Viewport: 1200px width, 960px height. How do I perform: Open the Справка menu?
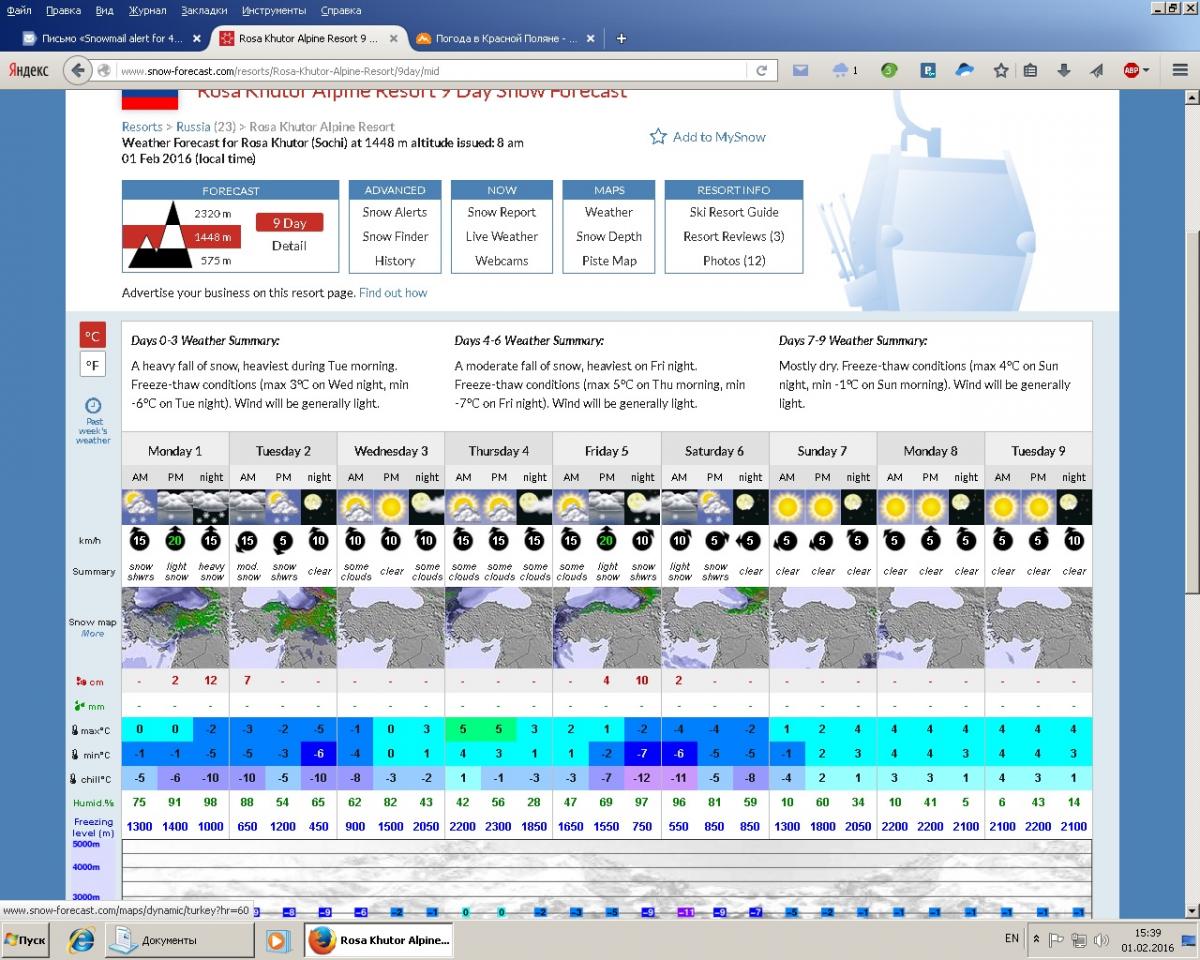click(341, 10)
